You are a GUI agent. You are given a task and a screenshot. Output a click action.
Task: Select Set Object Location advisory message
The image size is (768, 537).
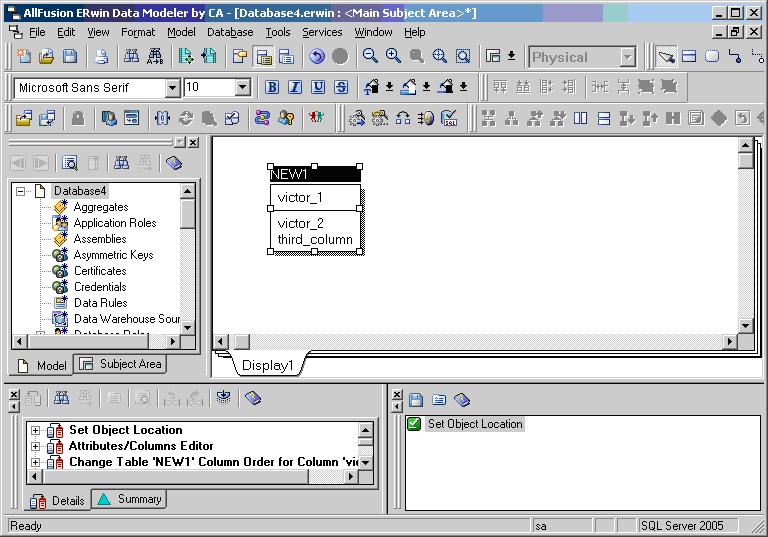[475, 424]
